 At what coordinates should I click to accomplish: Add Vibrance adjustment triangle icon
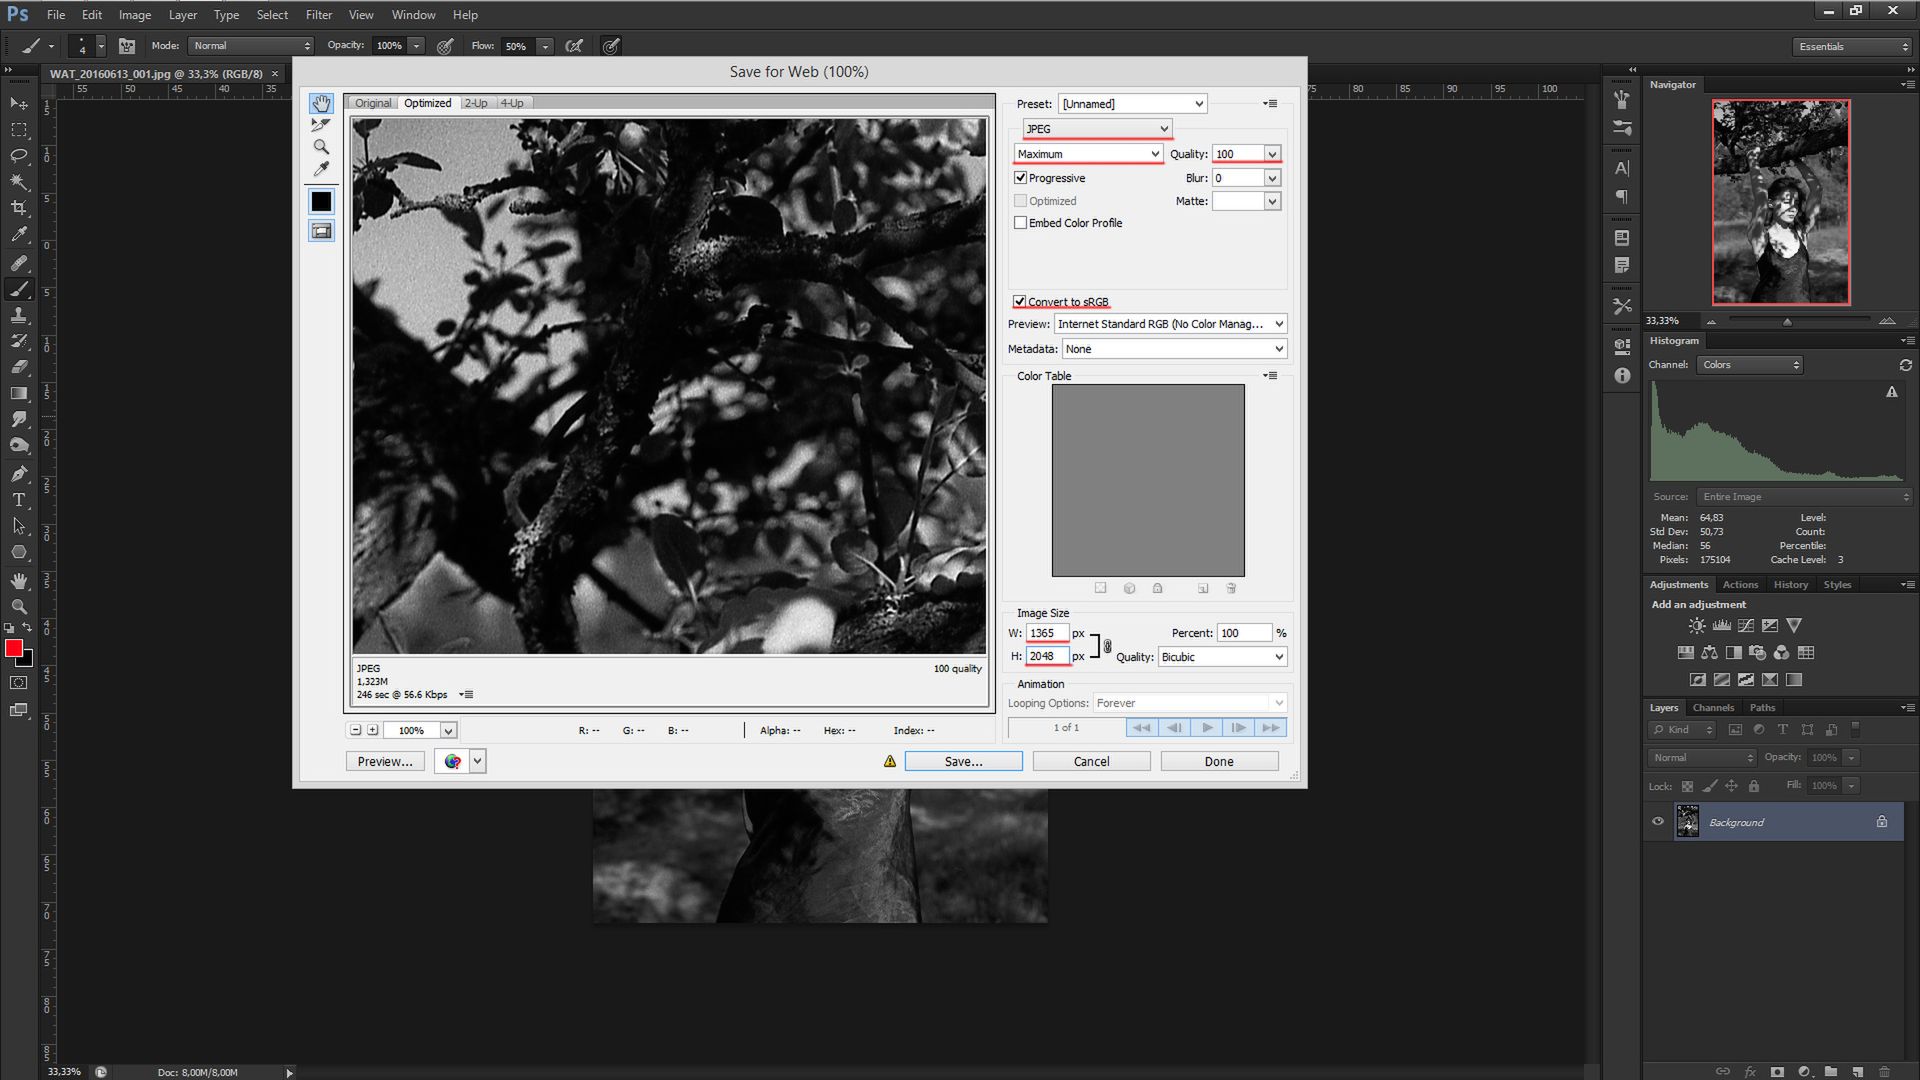[x=1794, y=626]
